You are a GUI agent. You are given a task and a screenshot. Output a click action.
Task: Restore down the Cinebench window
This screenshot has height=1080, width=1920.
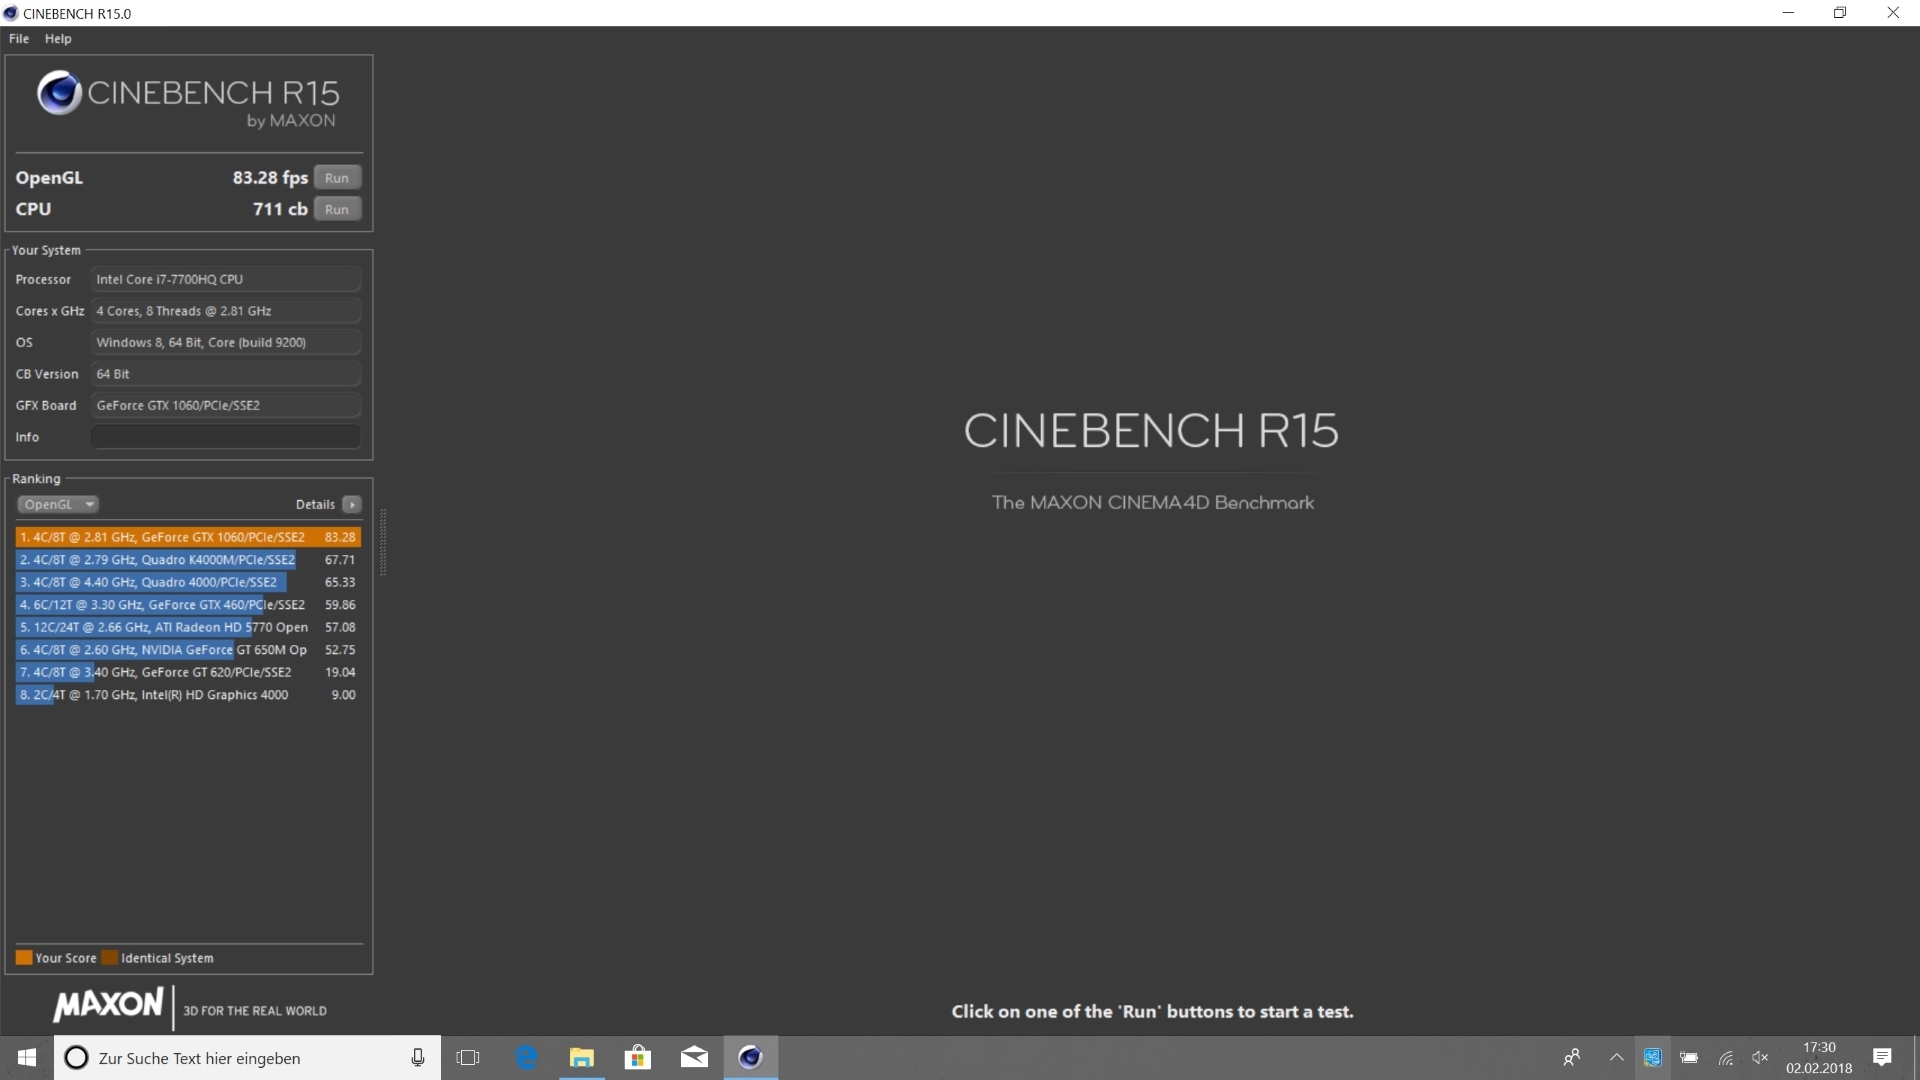[x=1840, y=13]
